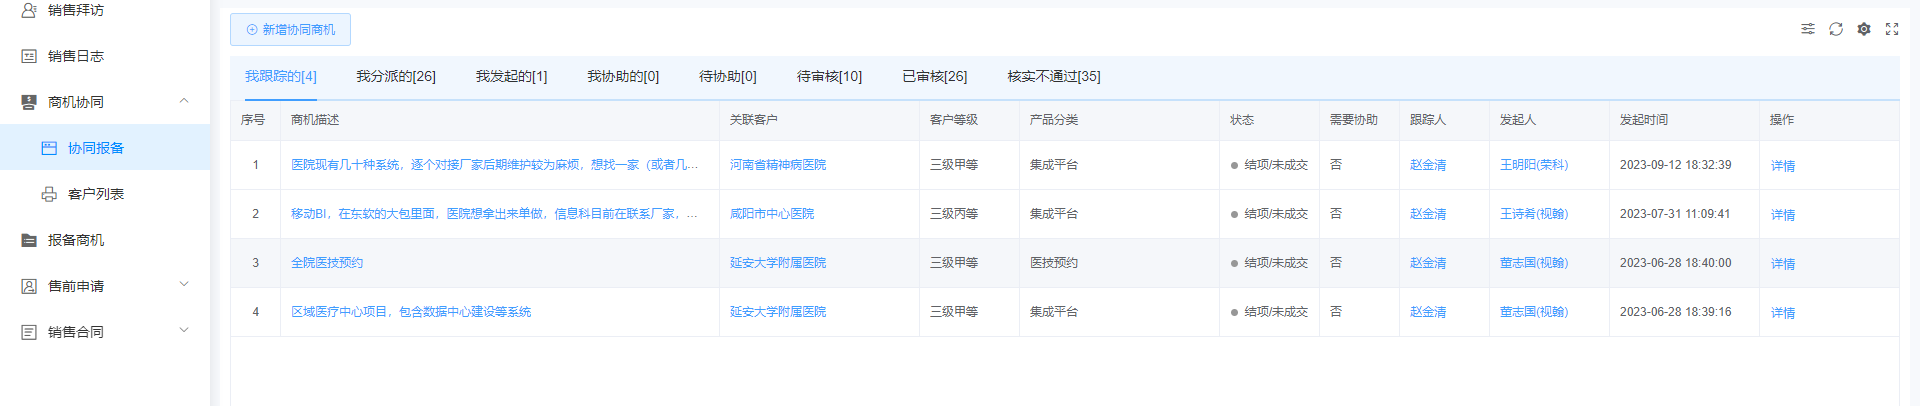This screenshot has height=406, width=1920.
Task: Open 详情 for the 全院医技预约 row
Action: (1782, 264)
